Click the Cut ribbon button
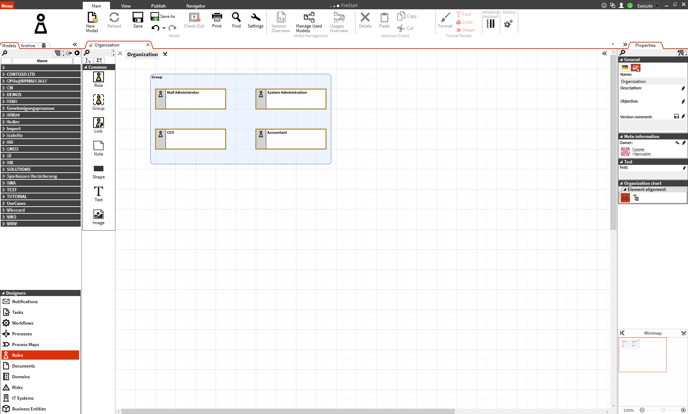This screenshot has height=414, width=688. 405,28
